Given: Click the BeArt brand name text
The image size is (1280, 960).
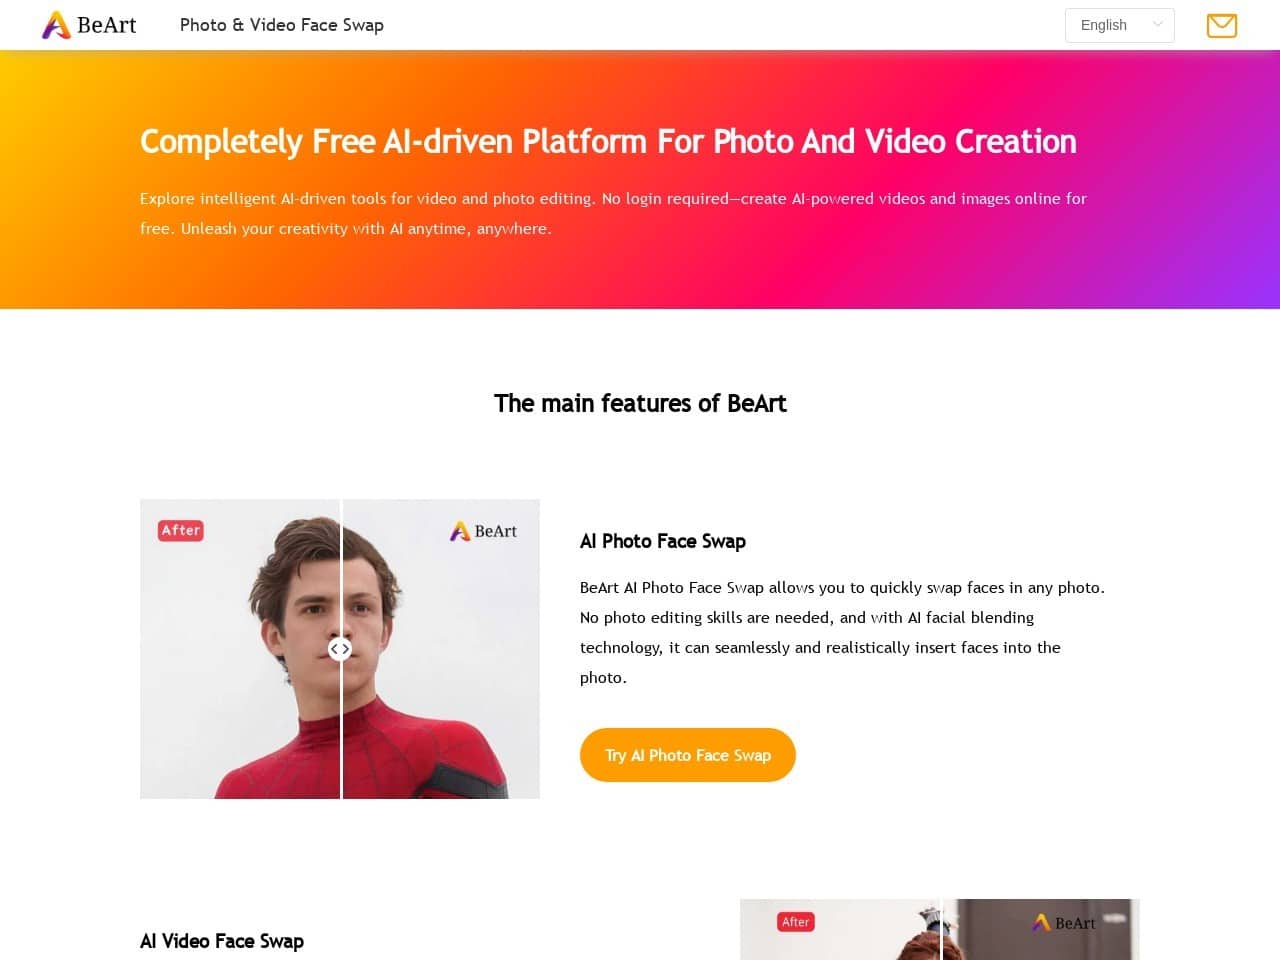Looking at the screenshot, I should coord(107,25).
